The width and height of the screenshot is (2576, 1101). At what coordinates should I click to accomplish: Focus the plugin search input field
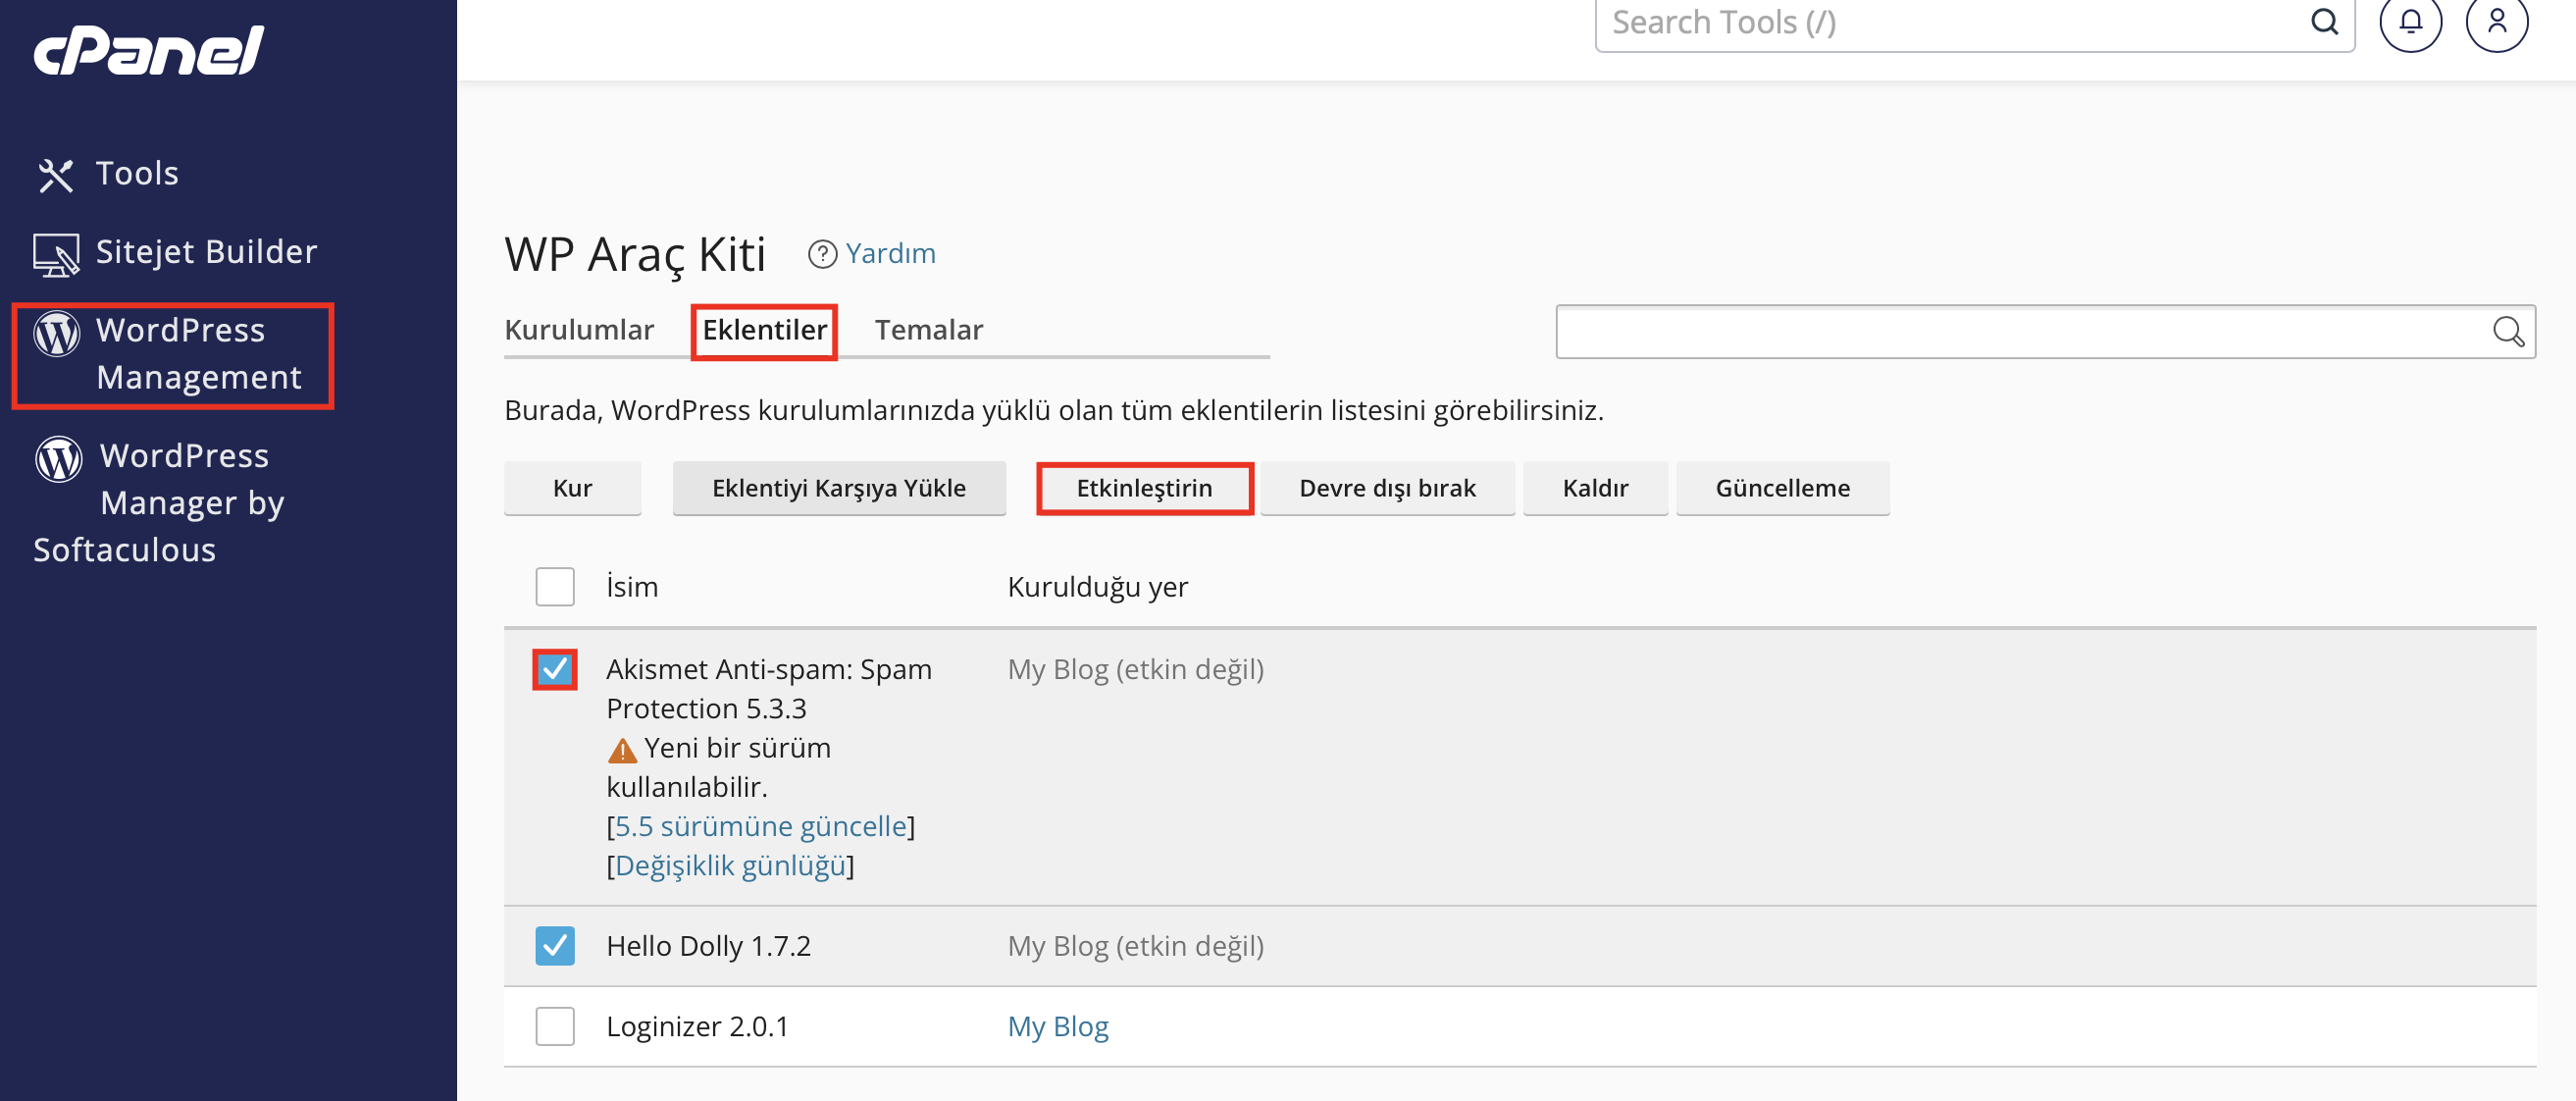(x=2045, y=331)
